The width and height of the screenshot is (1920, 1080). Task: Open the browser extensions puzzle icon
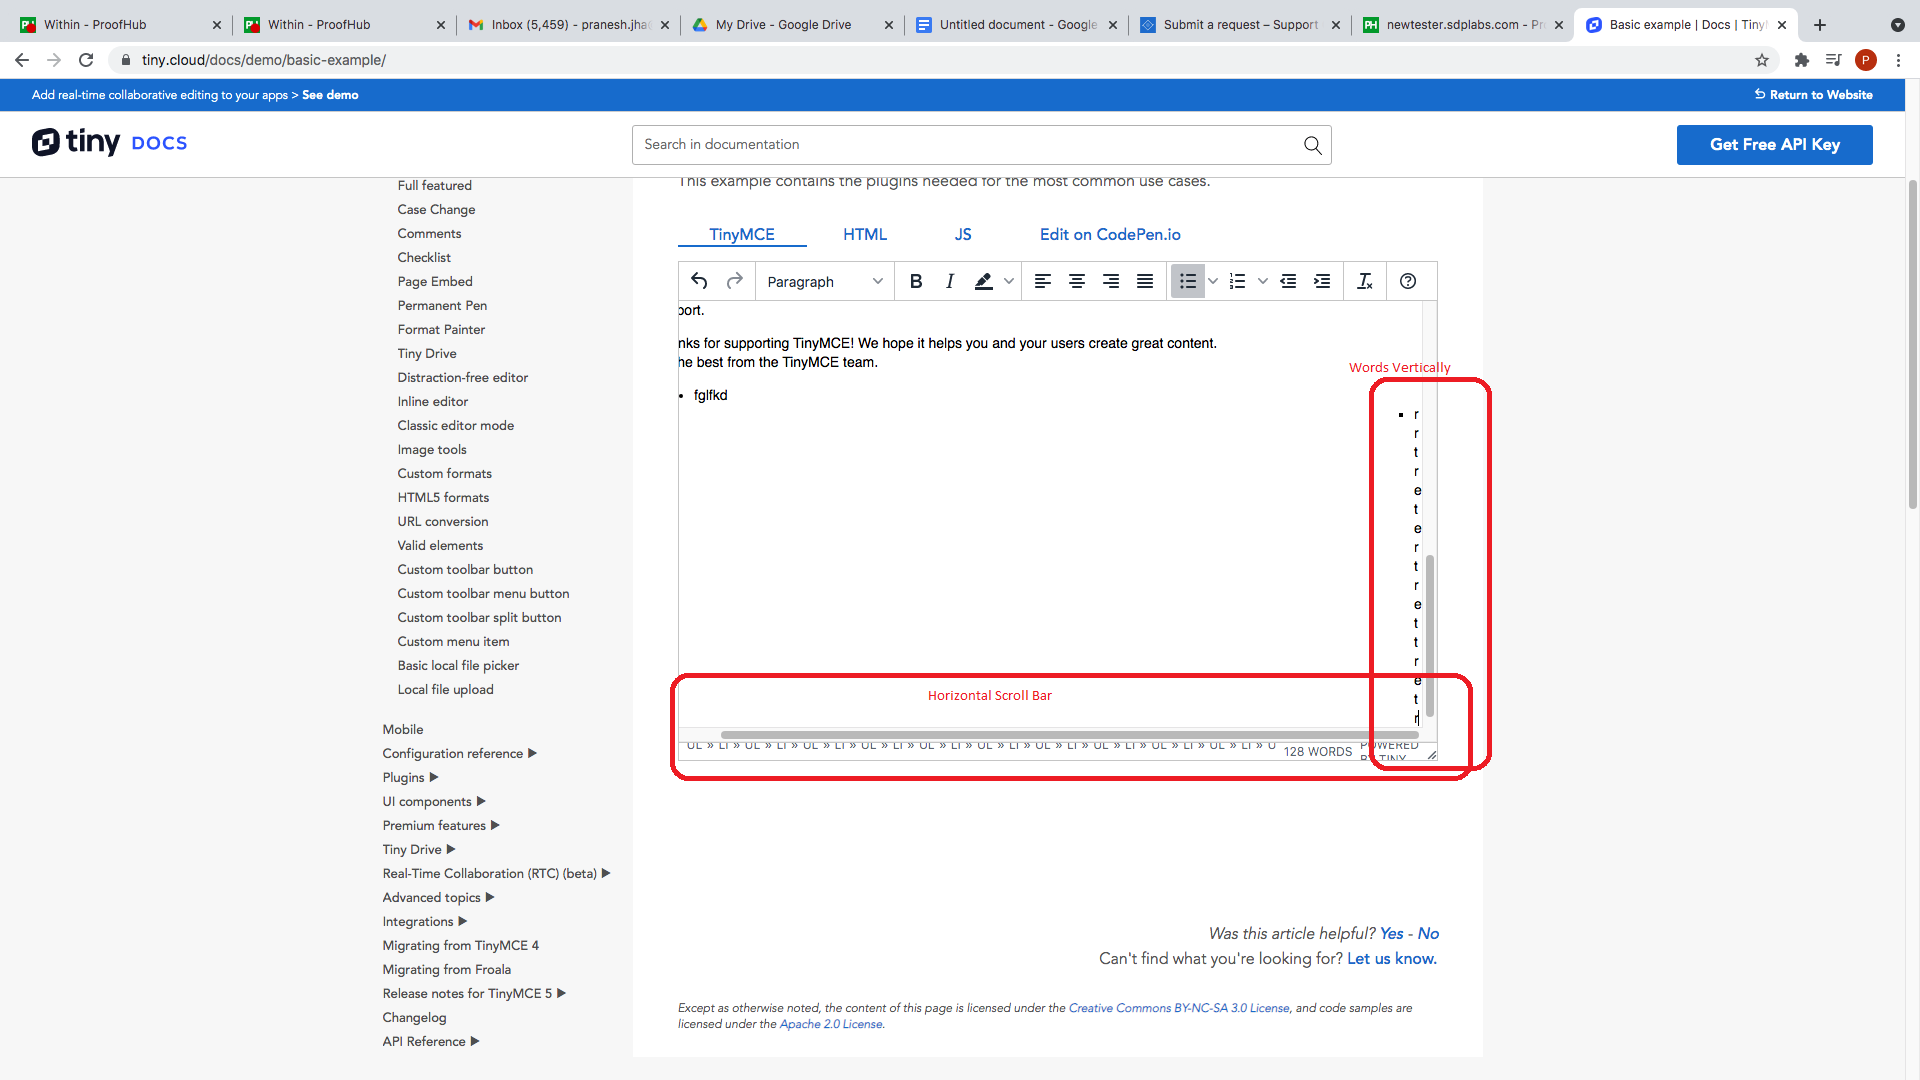pyautogui.click(x=1802, y=60)
